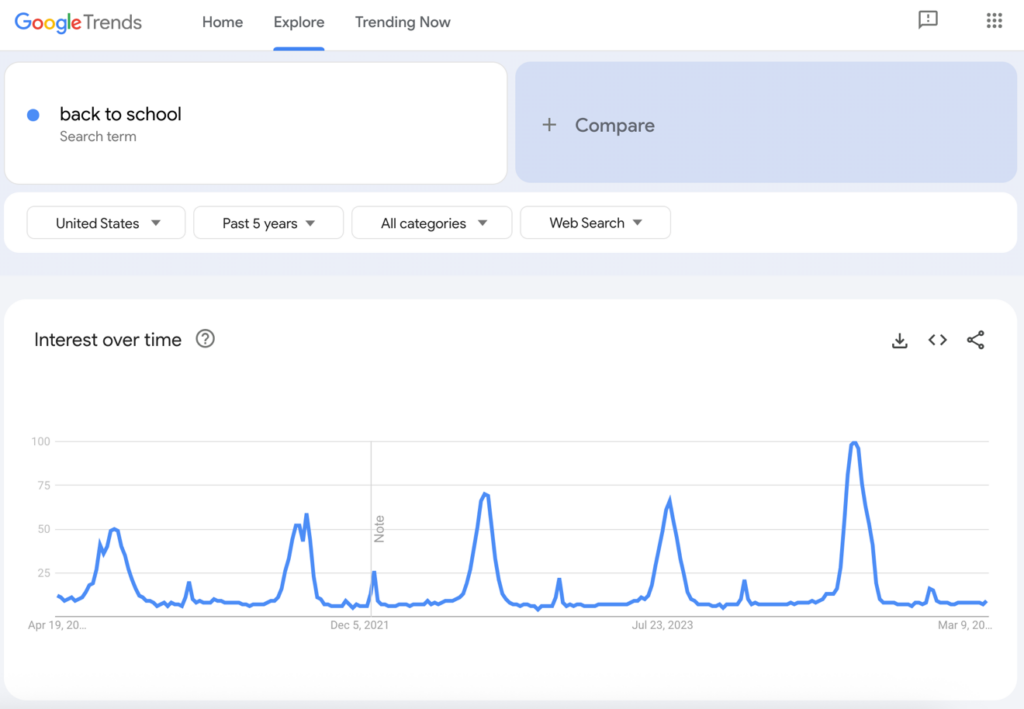Open help icon beside Interest over time
The width and height of the screenshot is (1024, 709).
pos(205,339)
